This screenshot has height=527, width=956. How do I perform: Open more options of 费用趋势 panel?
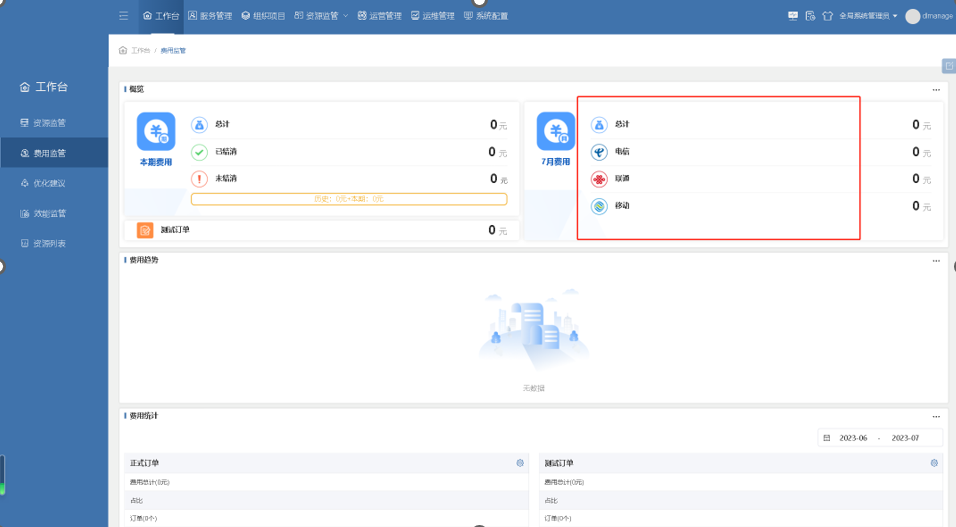tap(936, 260)
